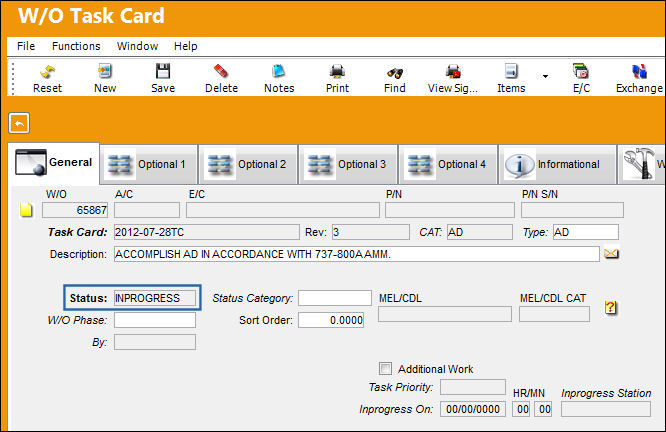Enable the Additional Work checkbox

point(385,368)
